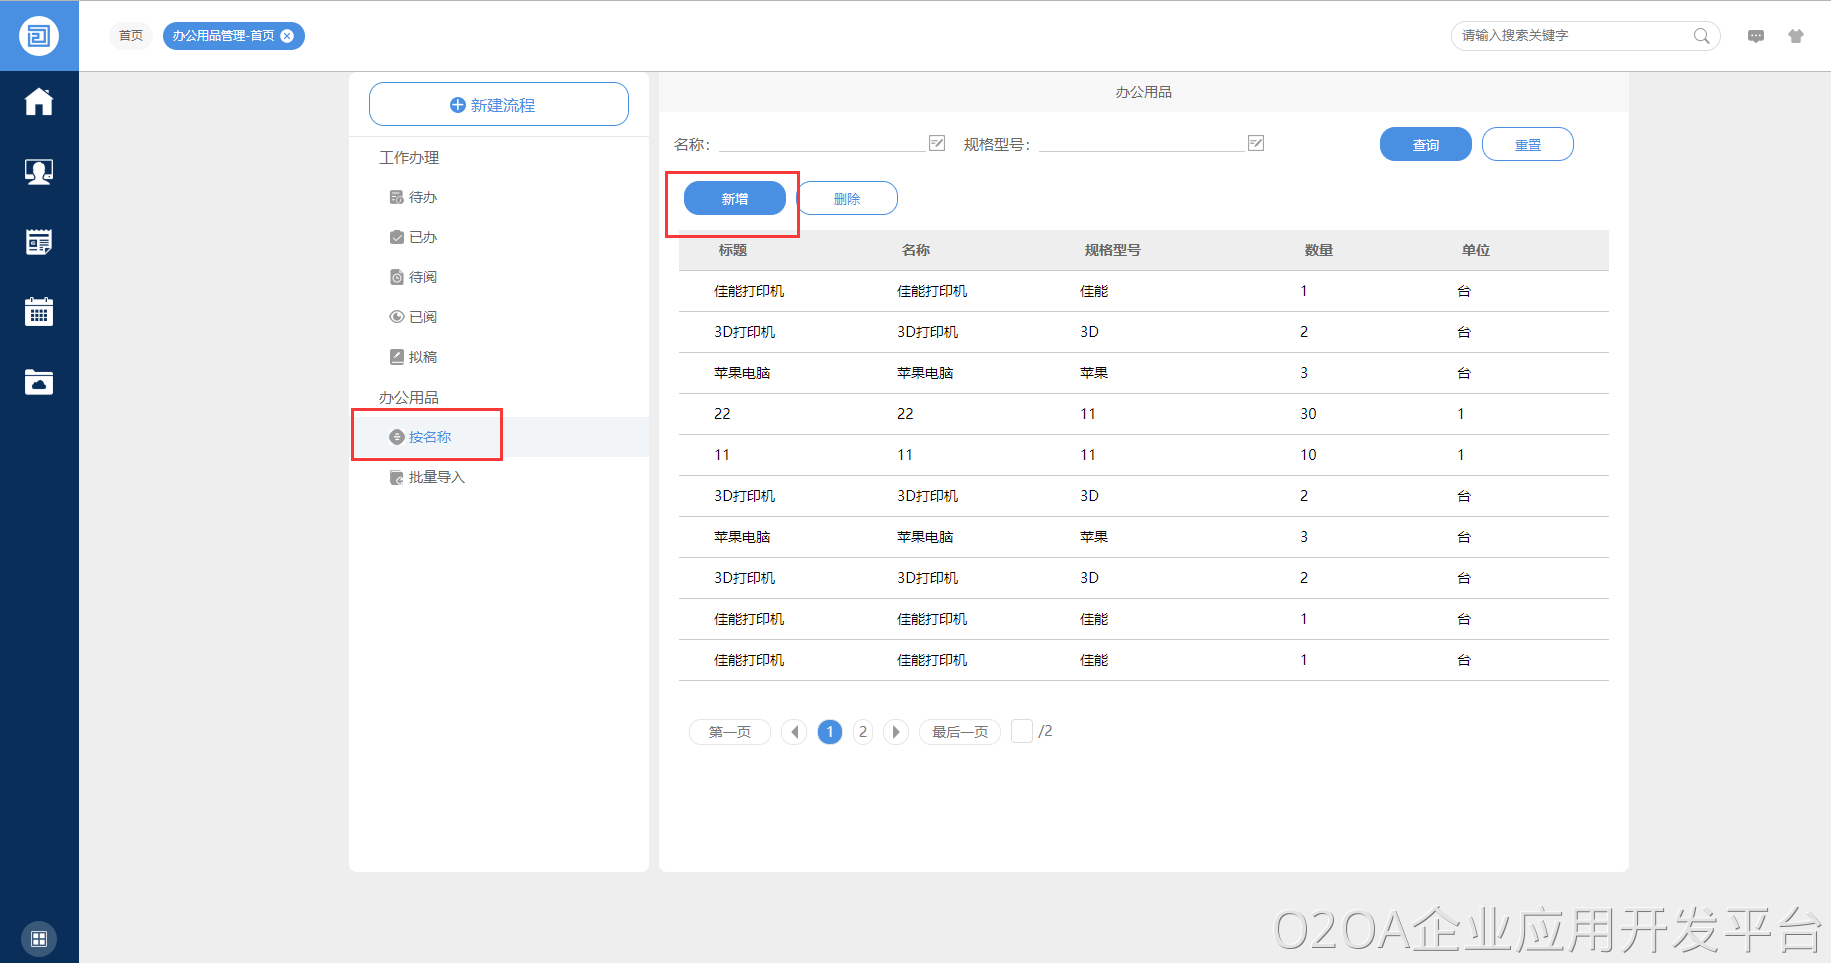Toggle the checkbox beside 规格型号 field
This screenshot has width=1831, height=963.
(x=1256, y=143)
